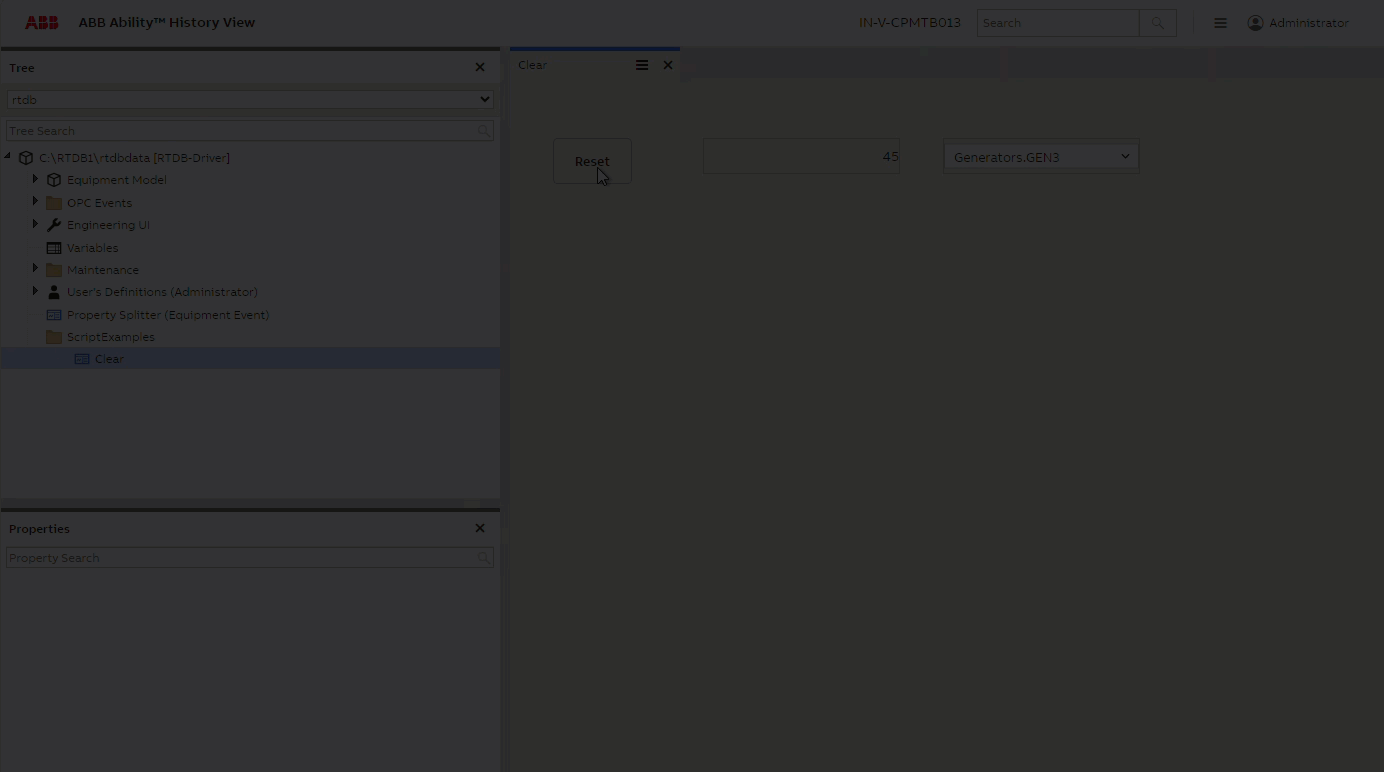Click the Engineering UI wrench icon
This screenshot has width=1384, height=772.
click(54, 225)
